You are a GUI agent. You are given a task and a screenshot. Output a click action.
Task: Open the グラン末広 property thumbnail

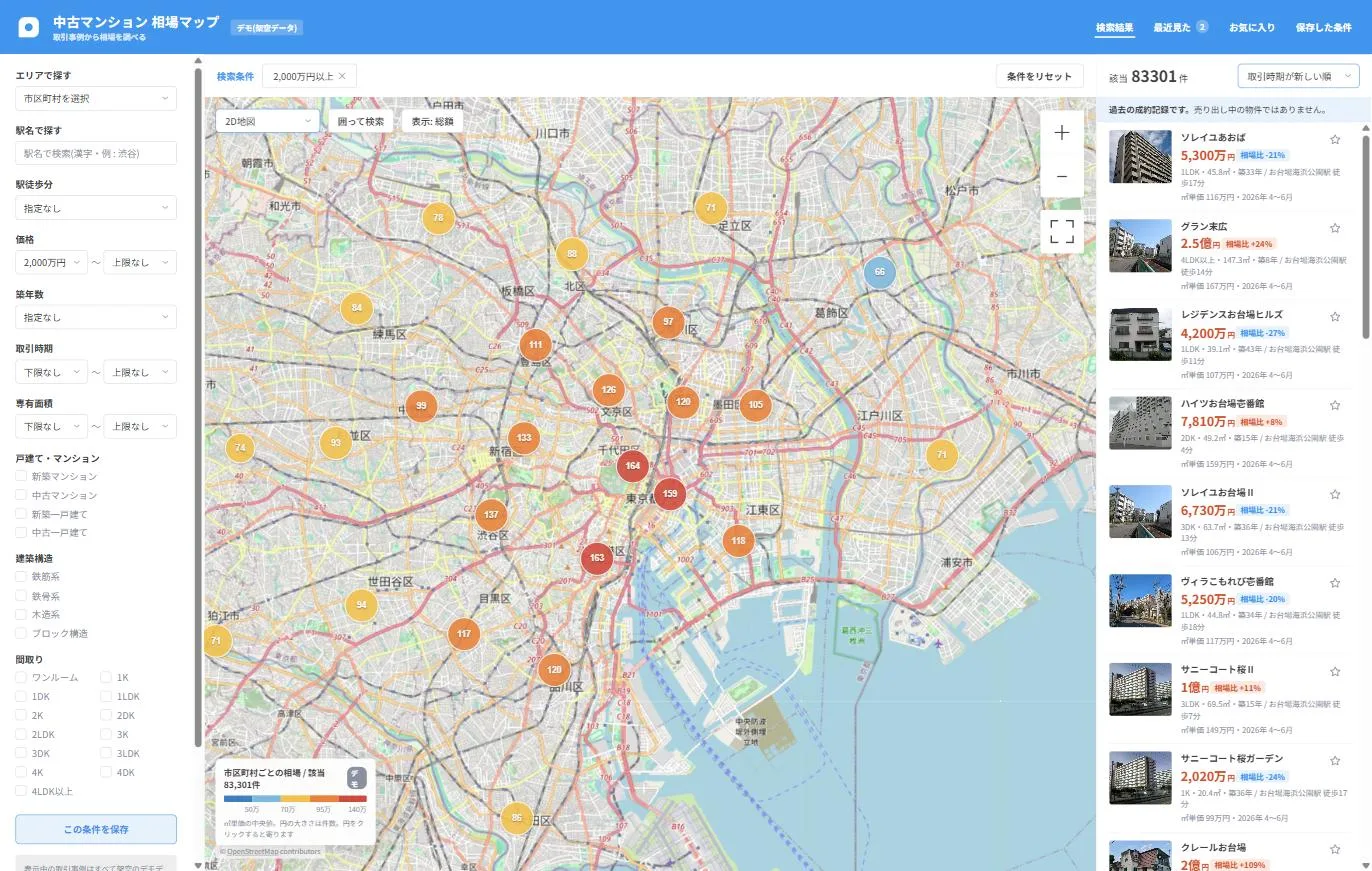1140,245
